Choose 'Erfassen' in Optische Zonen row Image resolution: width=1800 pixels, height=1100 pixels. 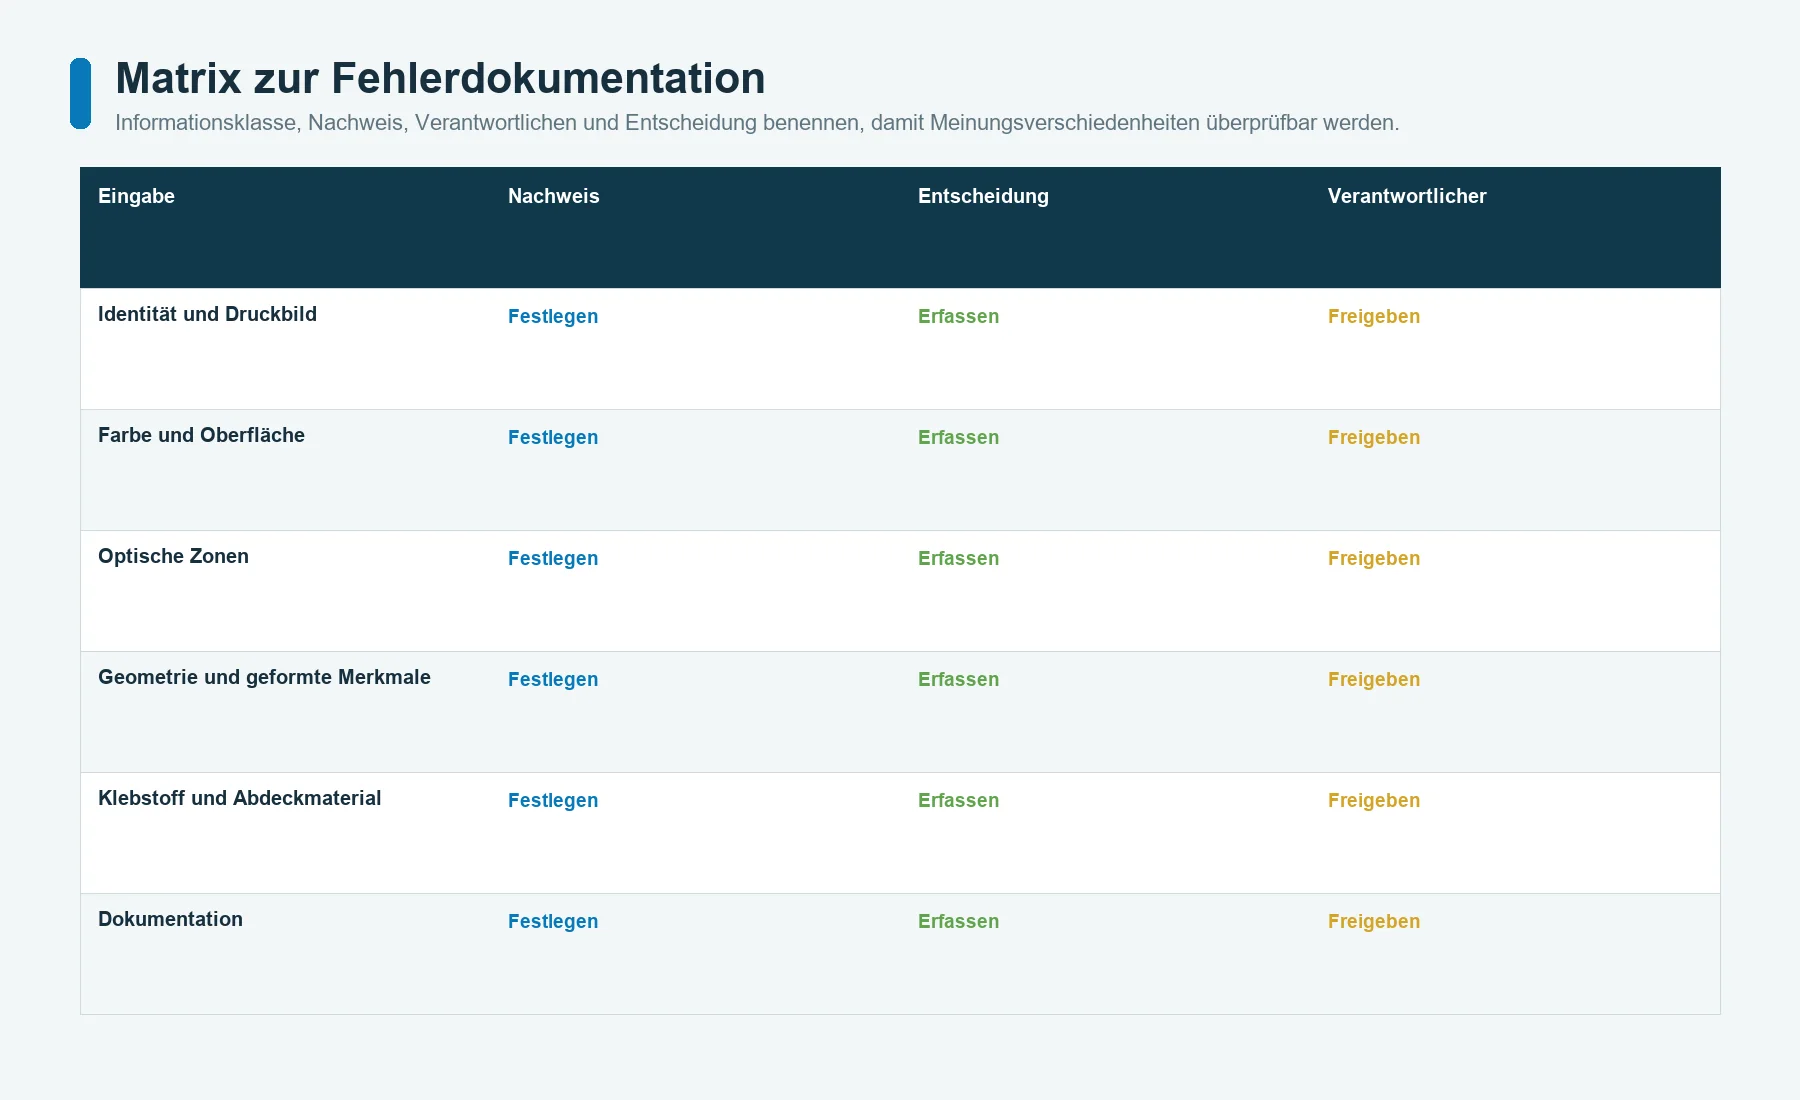pos(958,558)
